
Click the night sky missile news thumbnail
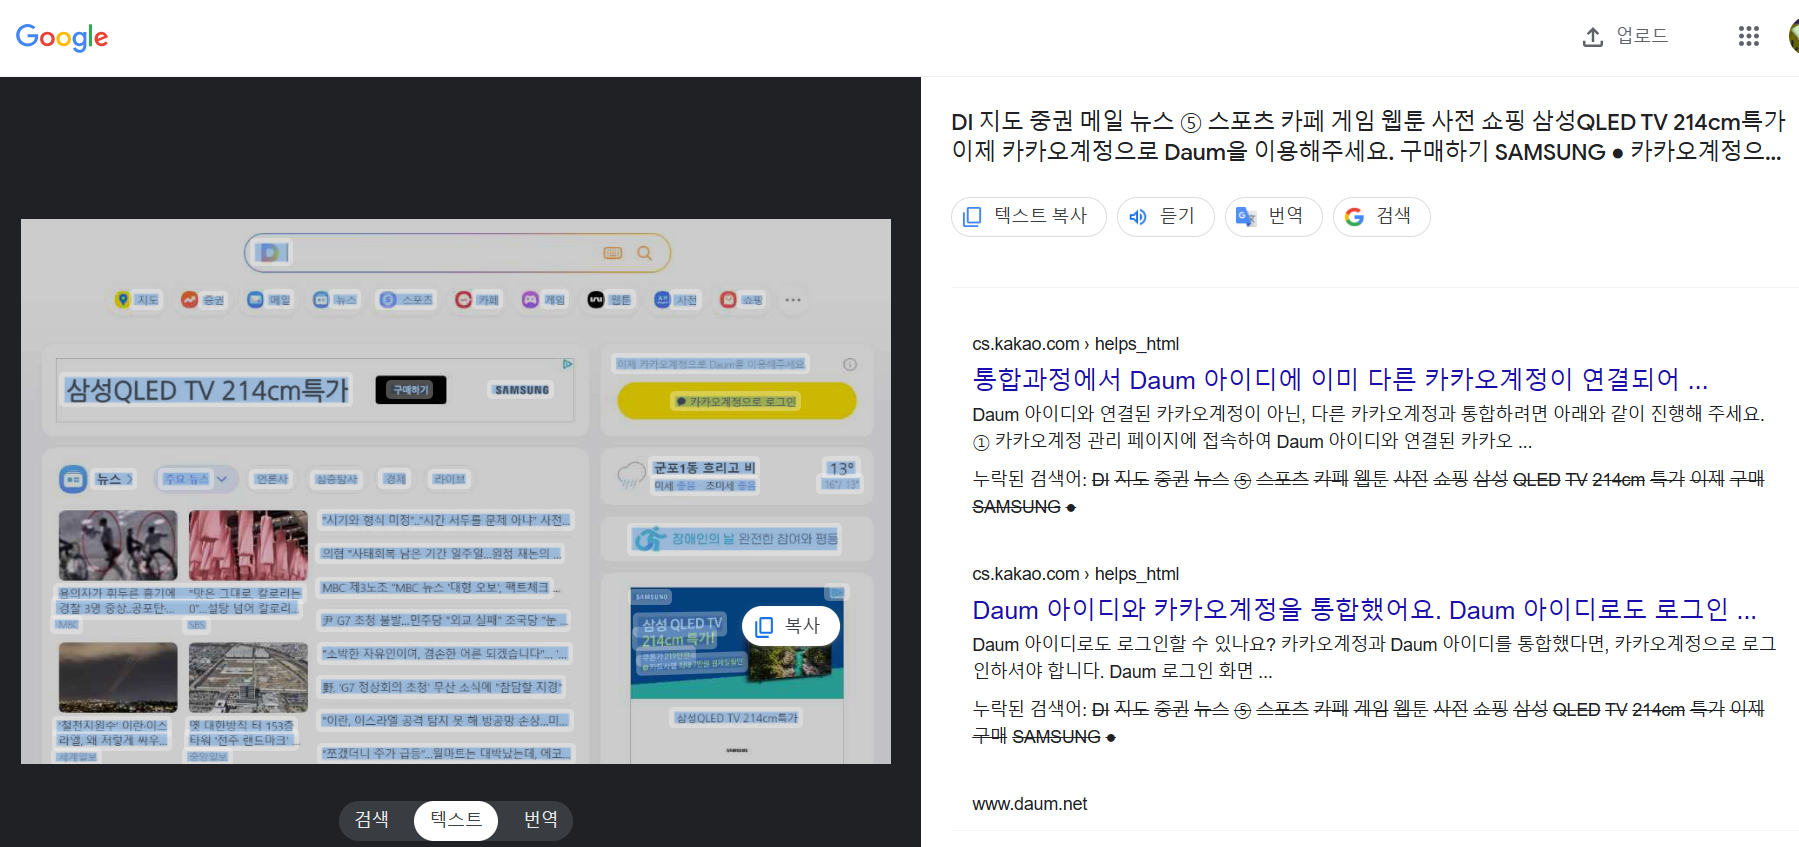[118, 677]
